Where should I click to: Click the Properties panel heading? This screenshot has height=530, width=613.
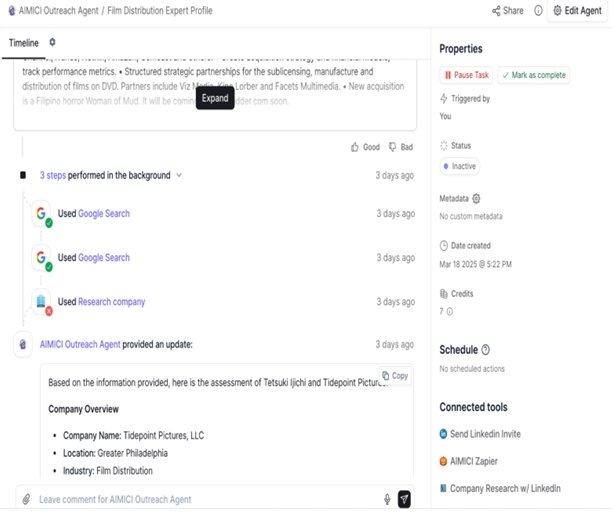tap(461, 49)
